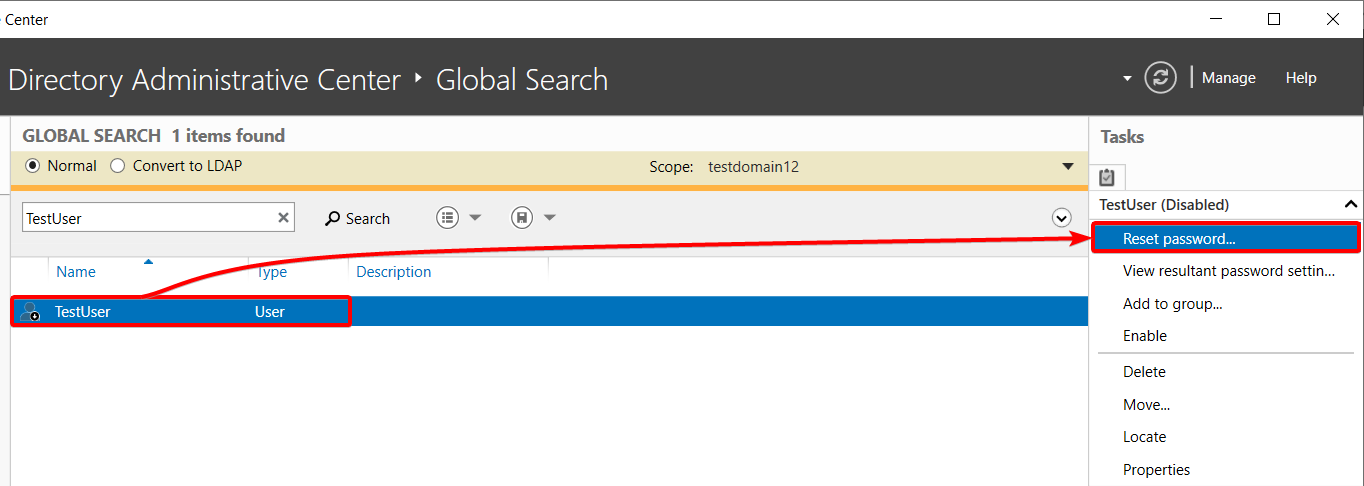Minimize the window
This screenshot has height=486, width=1364.
[1216, 19]
